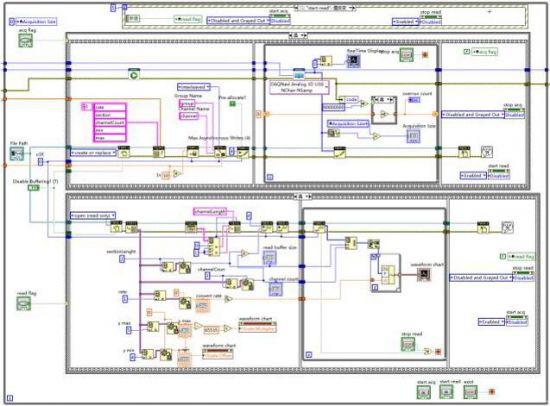This screenshot has height=406, width=550.
Task: Select the acq flag boolean terminal
Action: coord(26,41)
